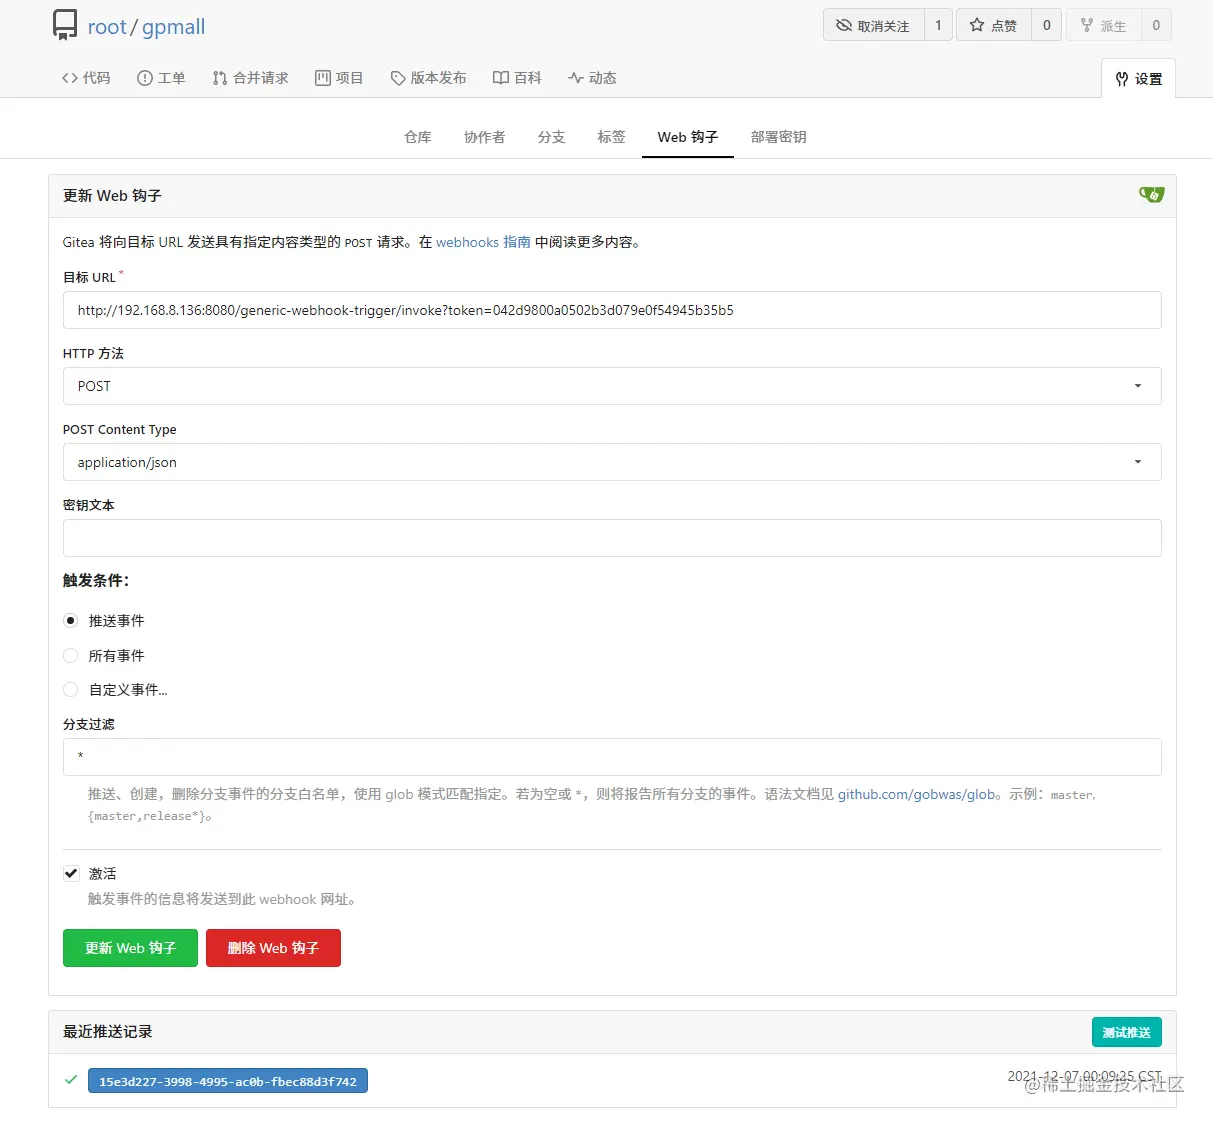1213x1123 pixels.
Task: Click the stars count 0
Action: pos(1047,25)
